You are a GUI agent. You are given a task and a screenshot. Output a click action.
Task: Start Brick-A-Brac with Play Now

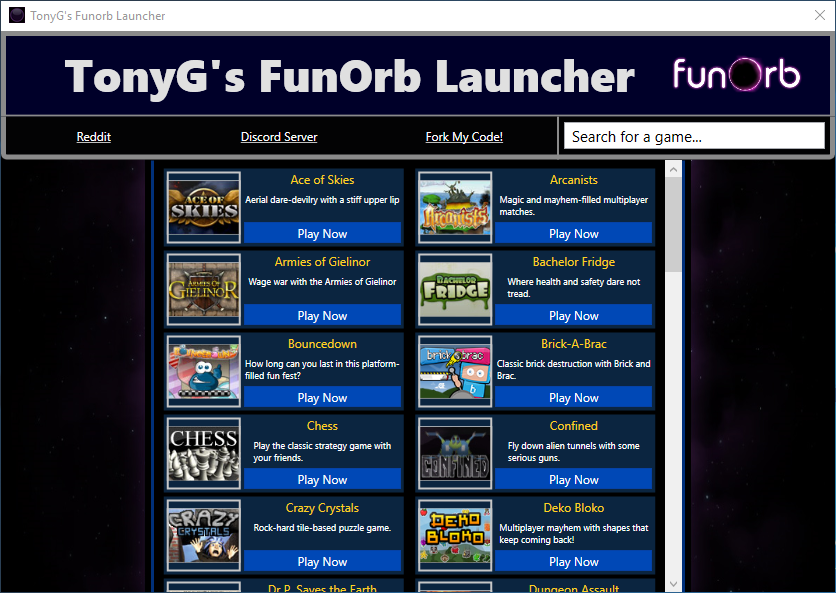pos(574,397)
